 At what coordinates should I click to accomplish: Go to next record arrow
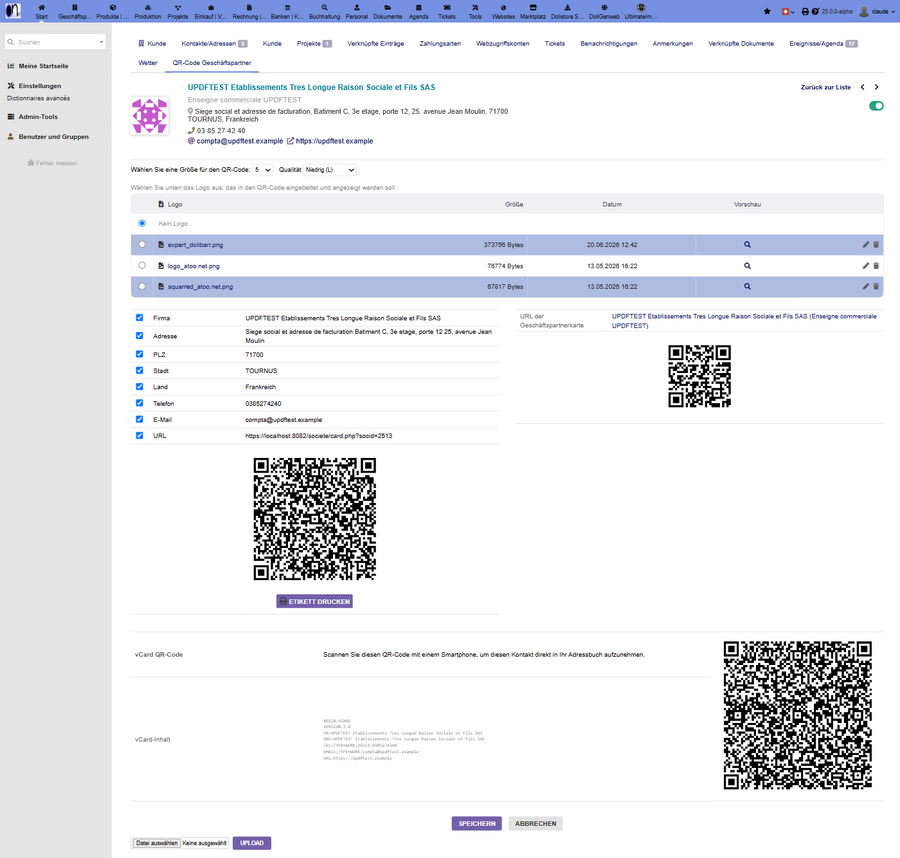click(876, 87)
